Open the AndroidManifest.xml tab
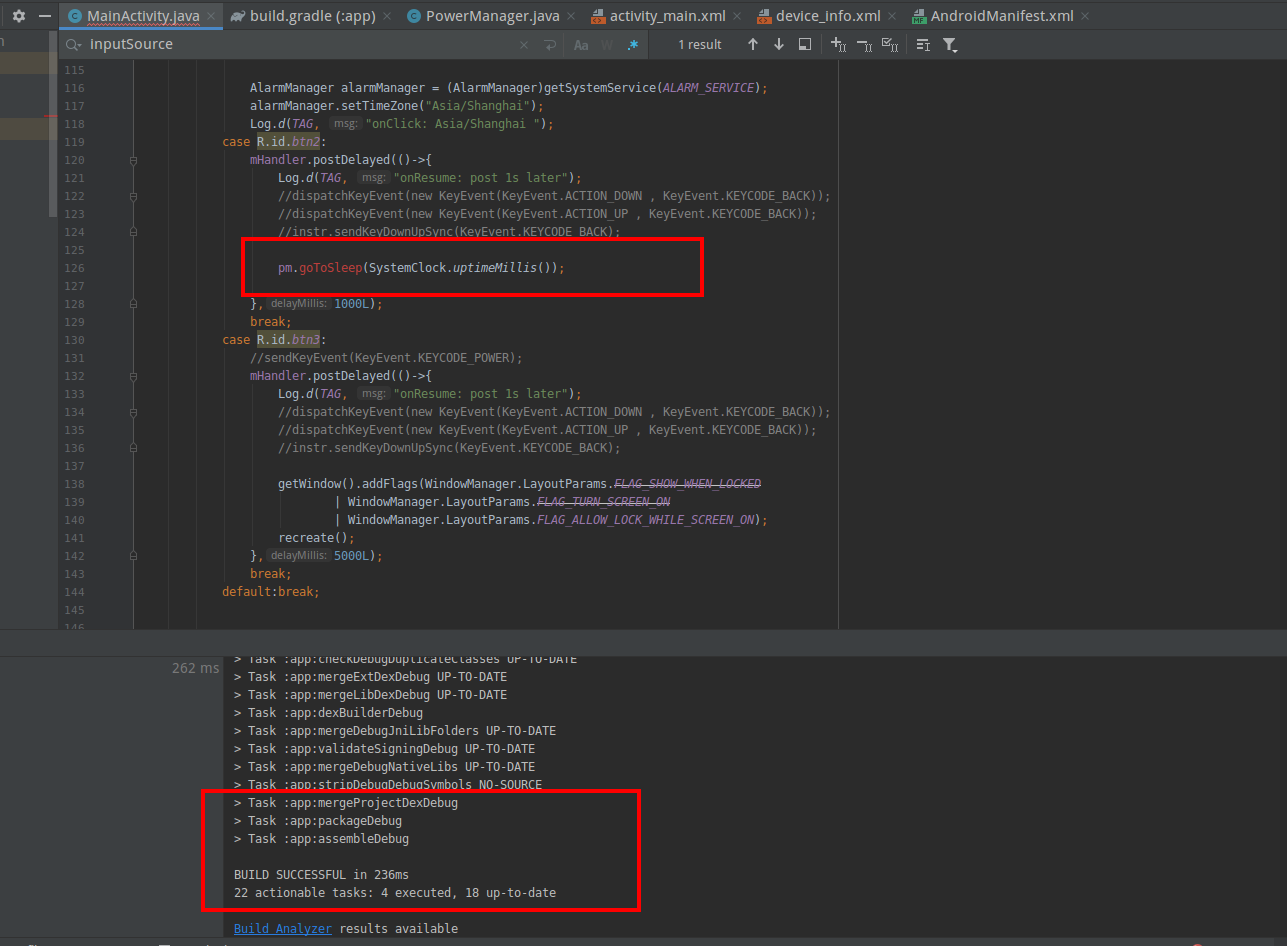 click(1002, 16)
